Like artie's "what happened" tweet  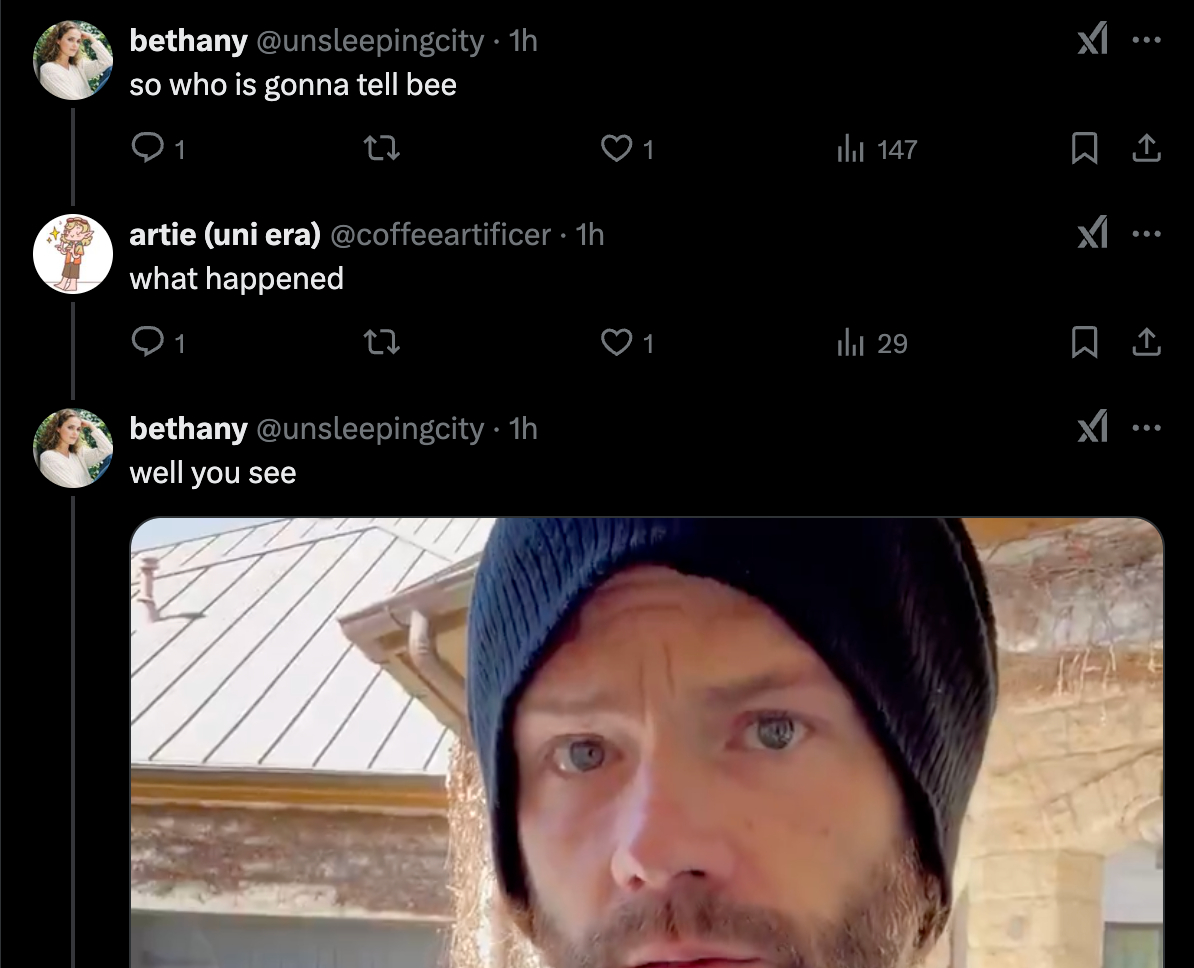coord(615,343)
